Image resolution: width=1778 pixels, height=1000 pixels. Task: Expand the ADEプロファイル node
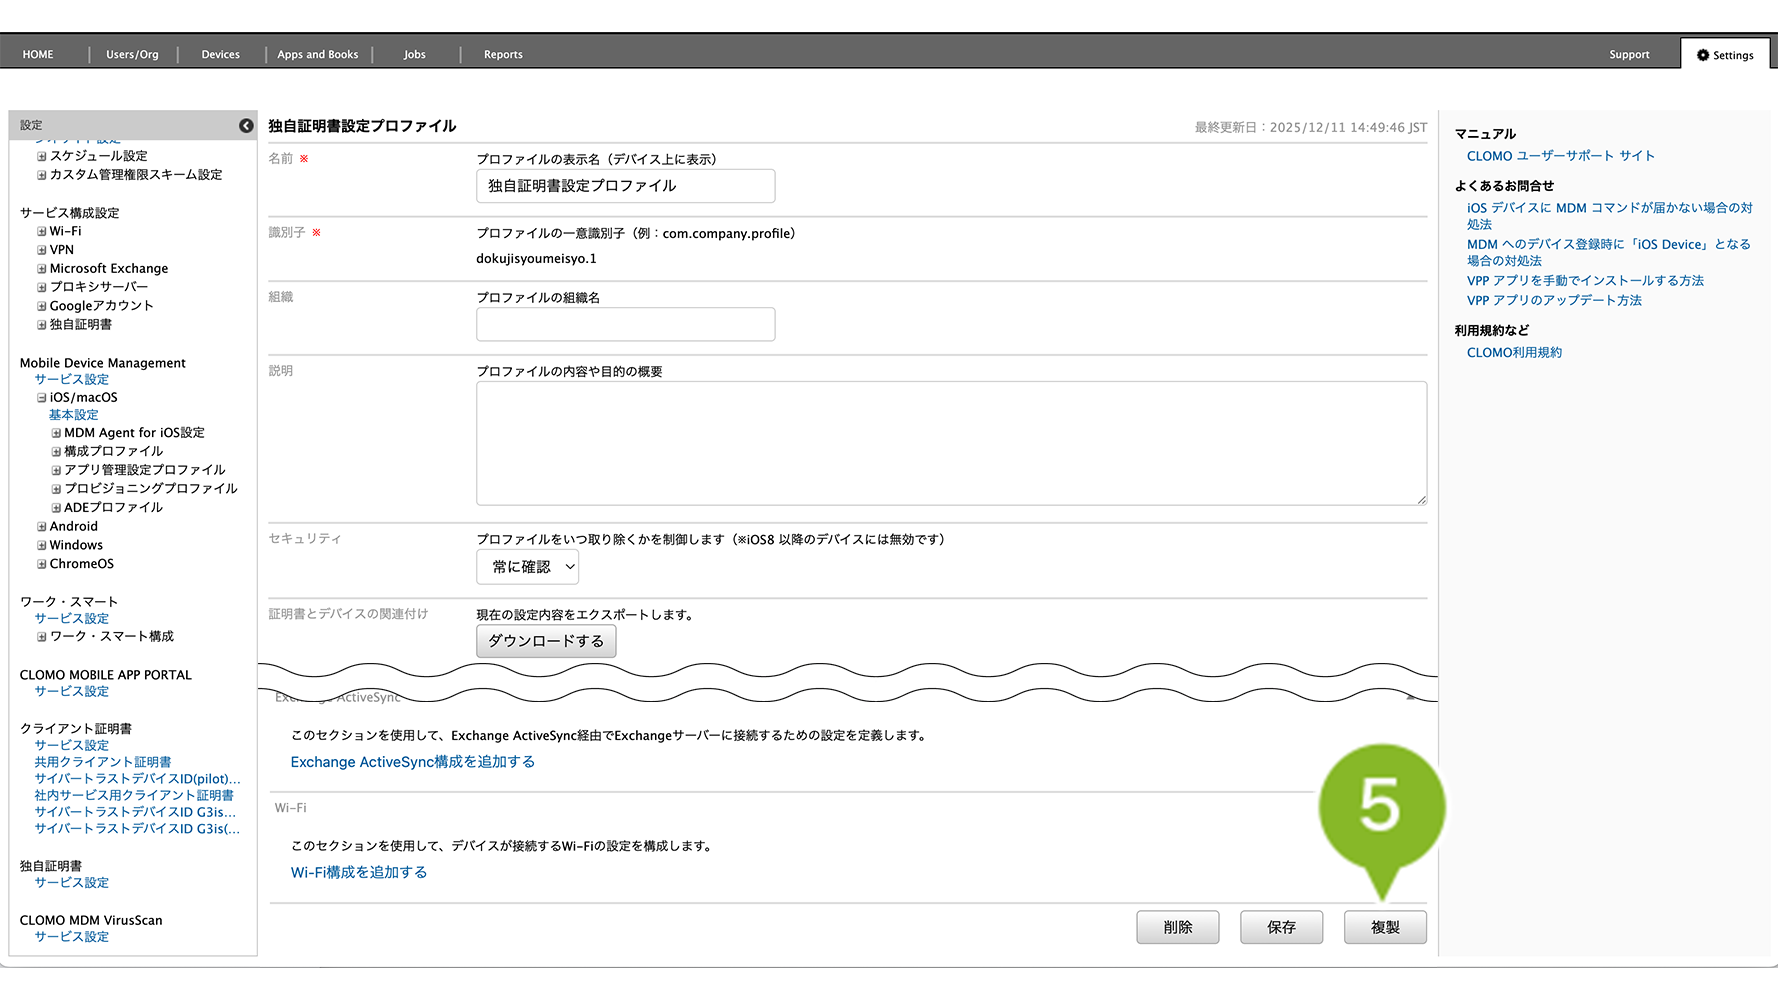point(56,508)
